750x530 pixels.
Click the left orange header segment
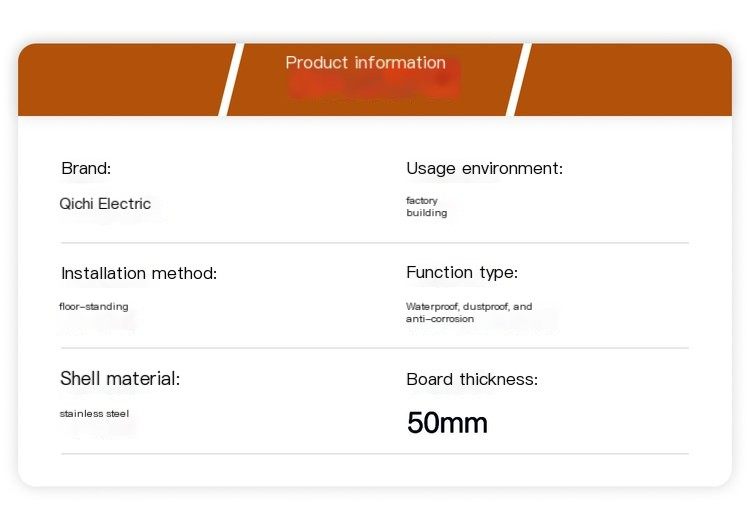pyautogui.click(x=122, y=79)
